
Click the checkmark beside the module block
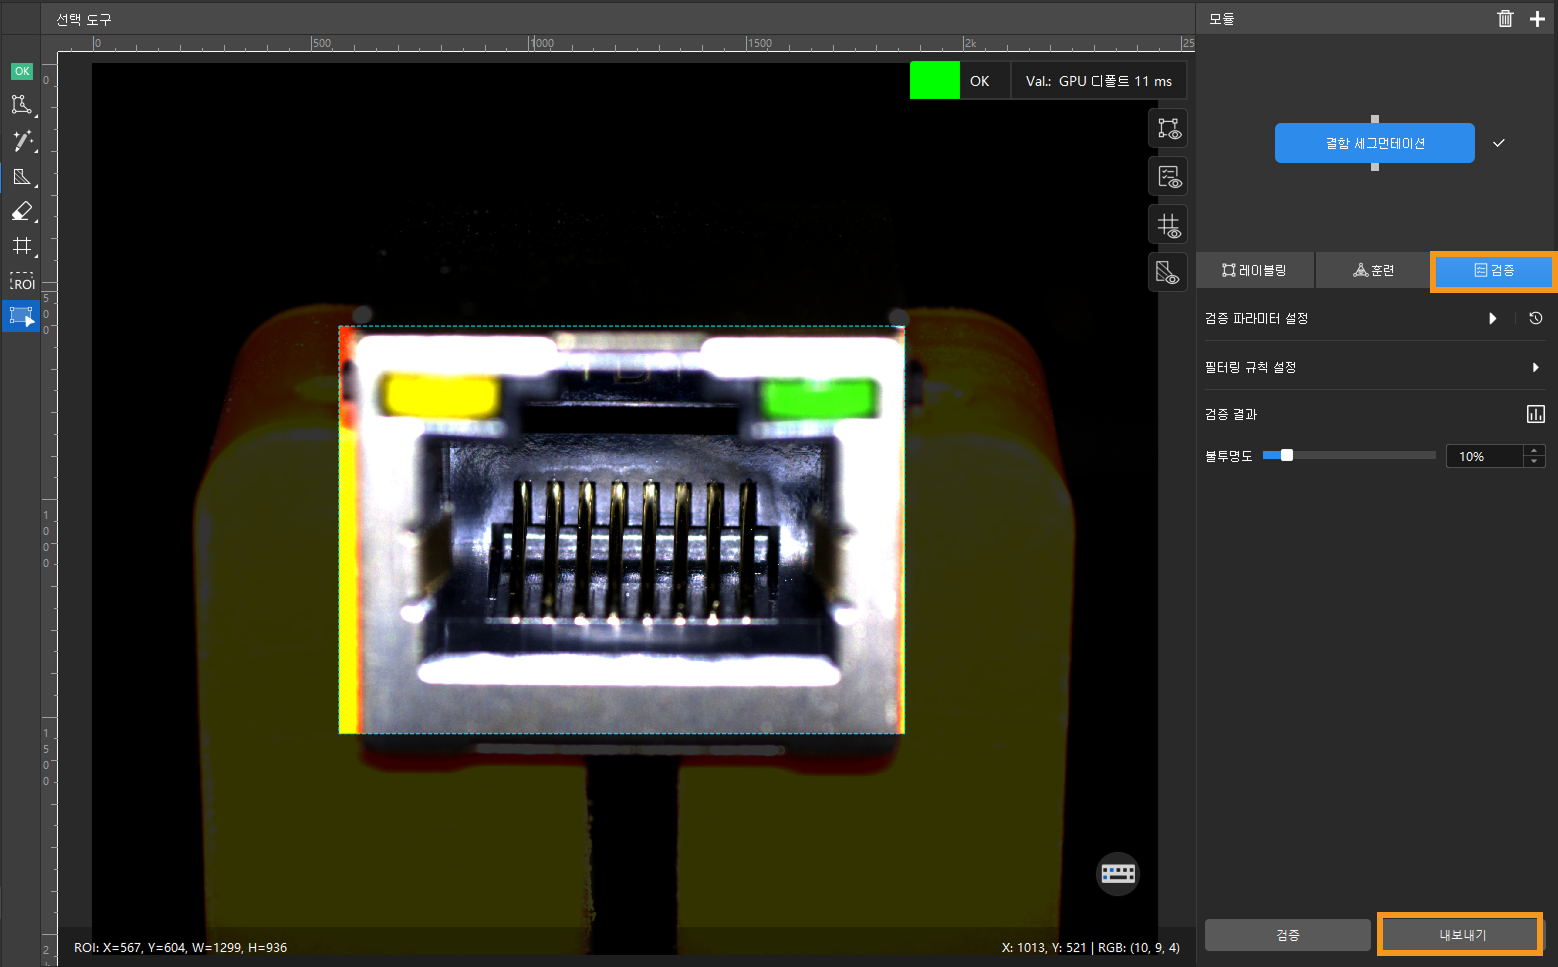1498,143
